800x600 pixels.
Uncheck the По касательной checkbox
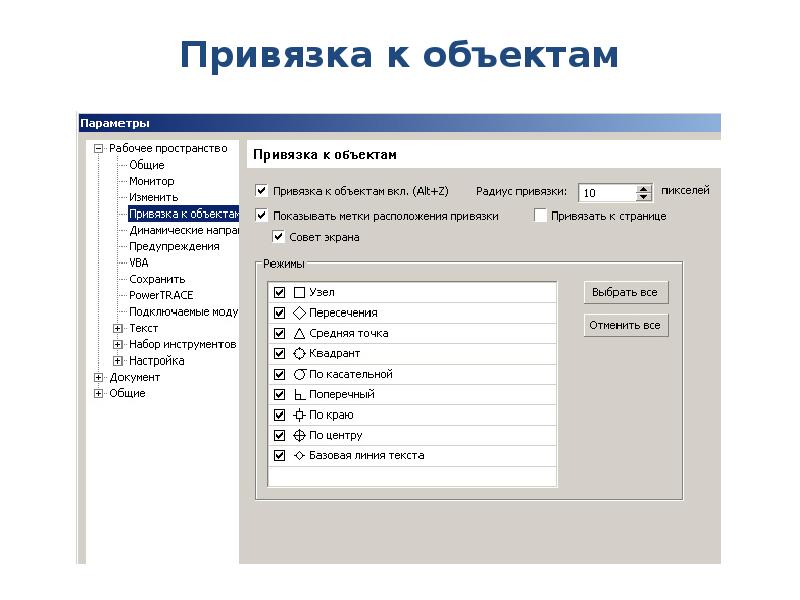point(279,374)
